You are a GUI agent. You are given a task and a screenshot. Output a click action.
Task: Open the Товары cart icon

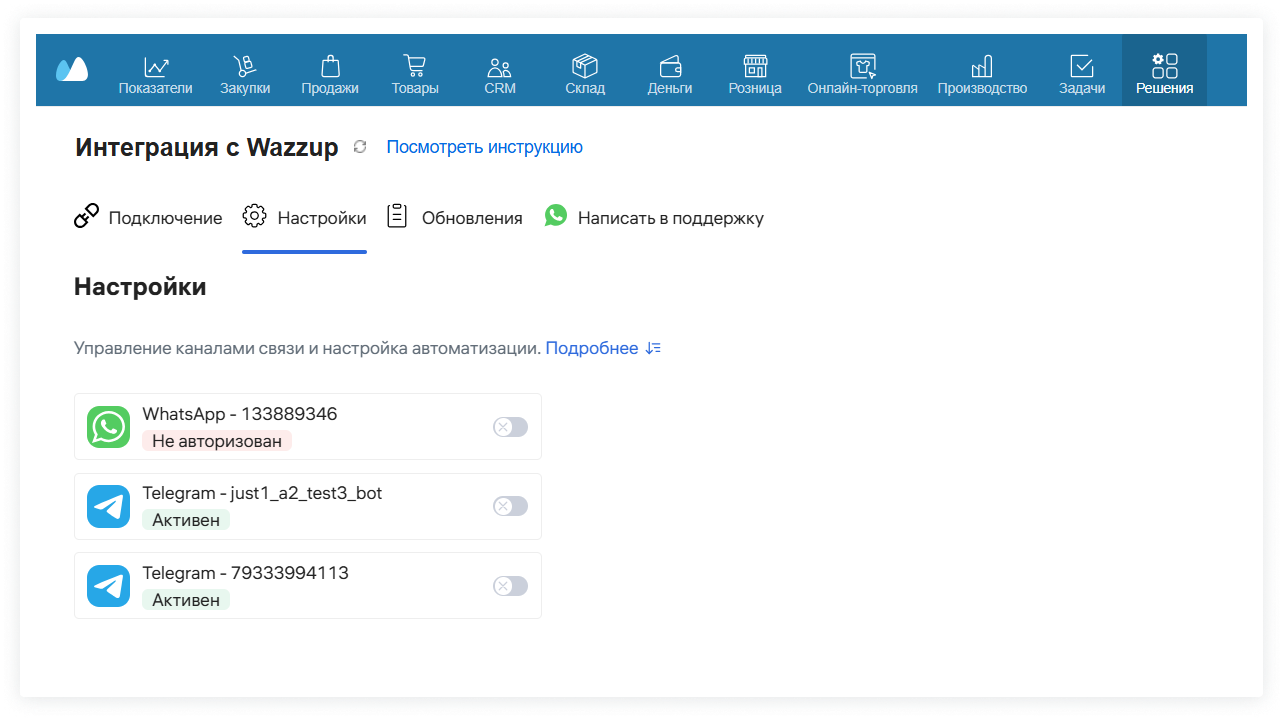414,67
